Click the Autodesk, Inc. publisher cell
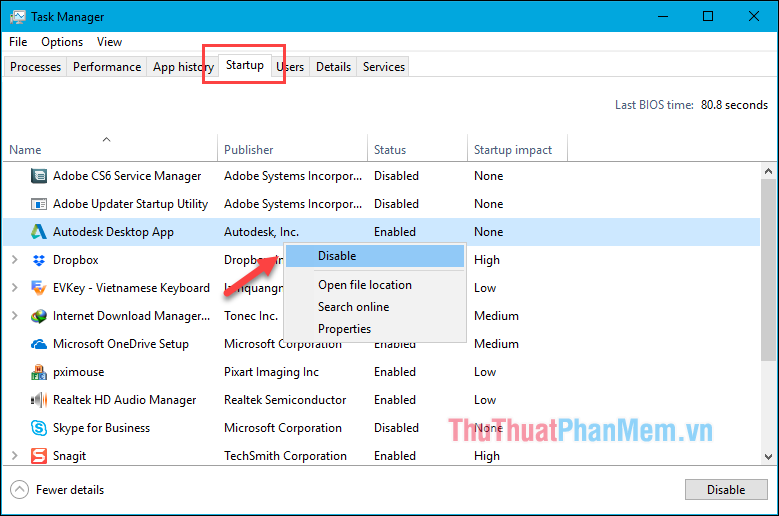Screen dimensions: 779x516 point(261,232)
